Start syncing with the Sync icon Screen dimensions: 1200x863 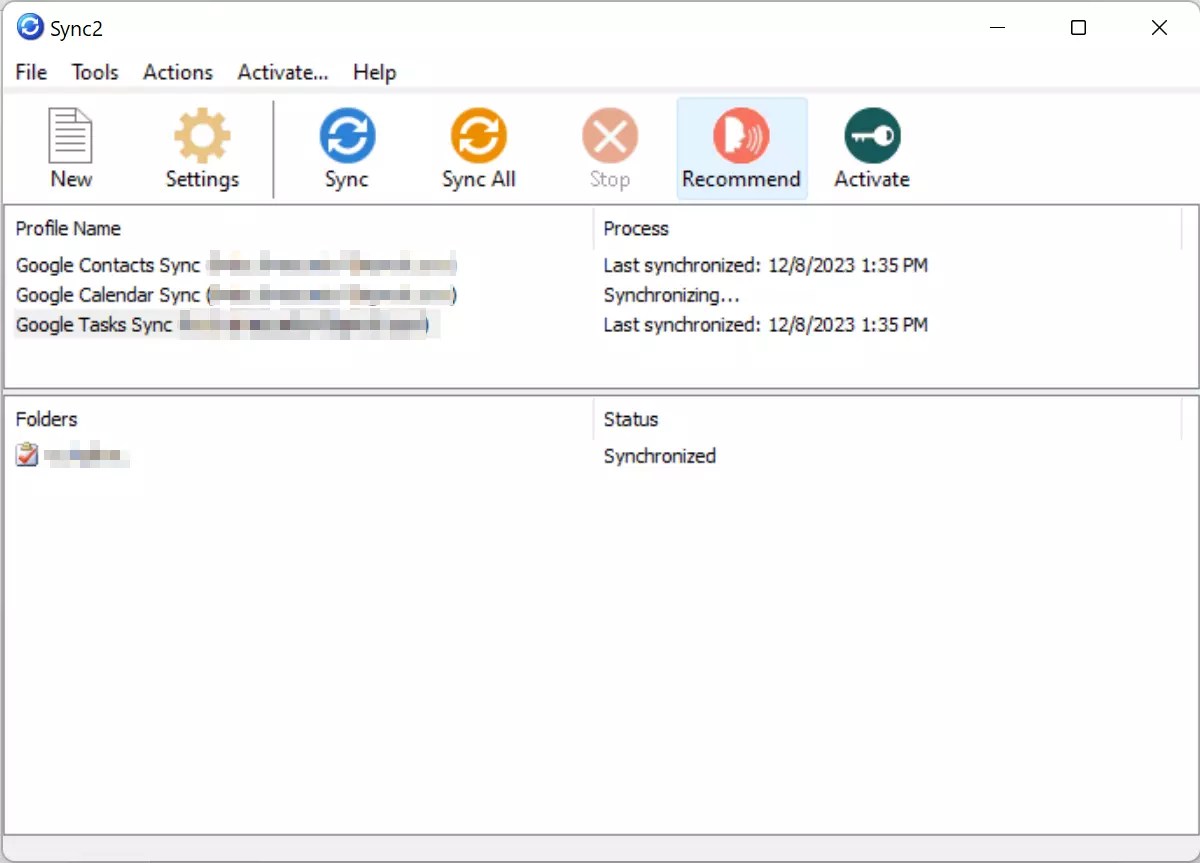pyautogui.click(x=346, y=148)
